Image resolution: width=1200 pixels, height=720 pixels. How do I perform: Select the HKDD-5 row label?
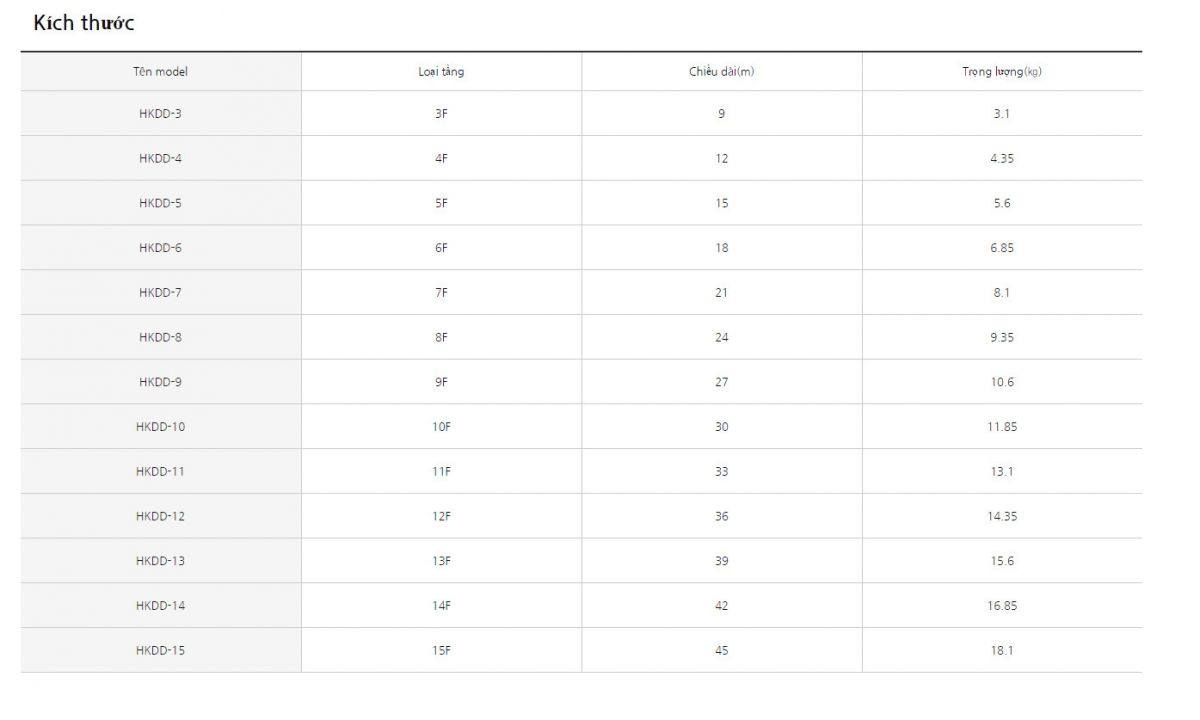[160, 203]
